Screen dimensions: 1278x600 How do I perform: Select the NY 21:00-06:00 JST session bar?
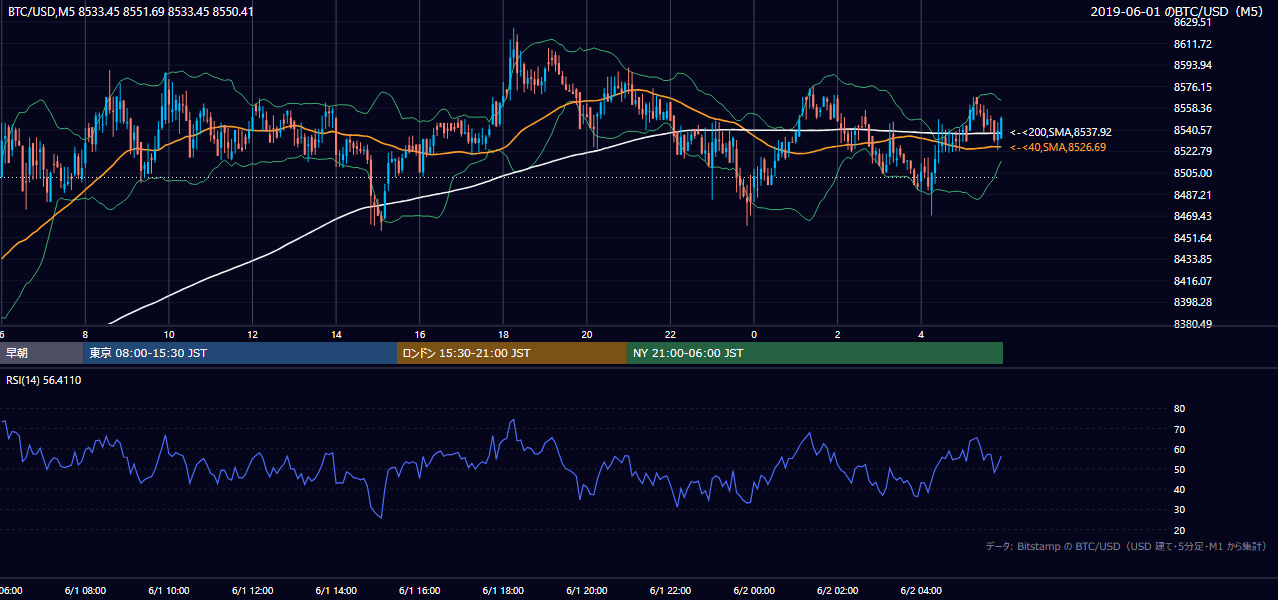click(815, 353)
